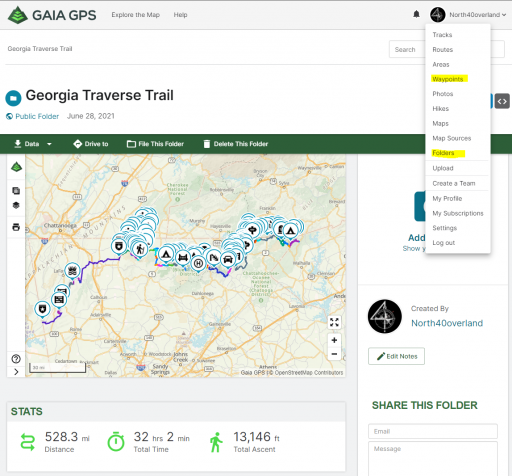
Task: Select Upload in account menu
Action: tap(443, 168)
